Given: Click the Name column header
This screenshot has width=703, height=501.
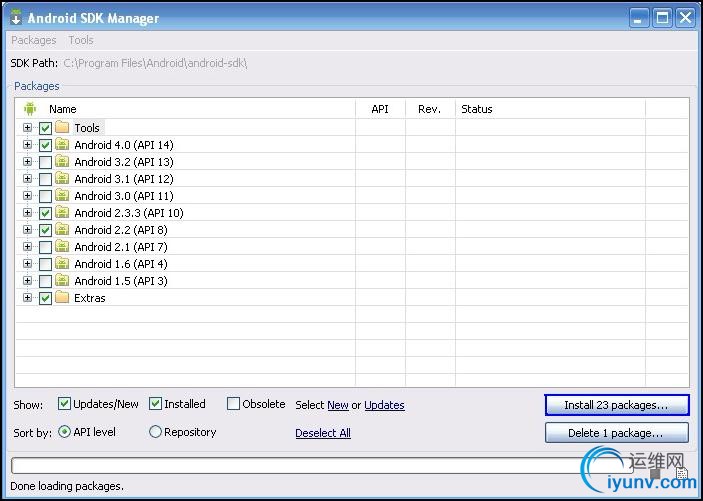Looking at the screenshot, I should [63, 109].
